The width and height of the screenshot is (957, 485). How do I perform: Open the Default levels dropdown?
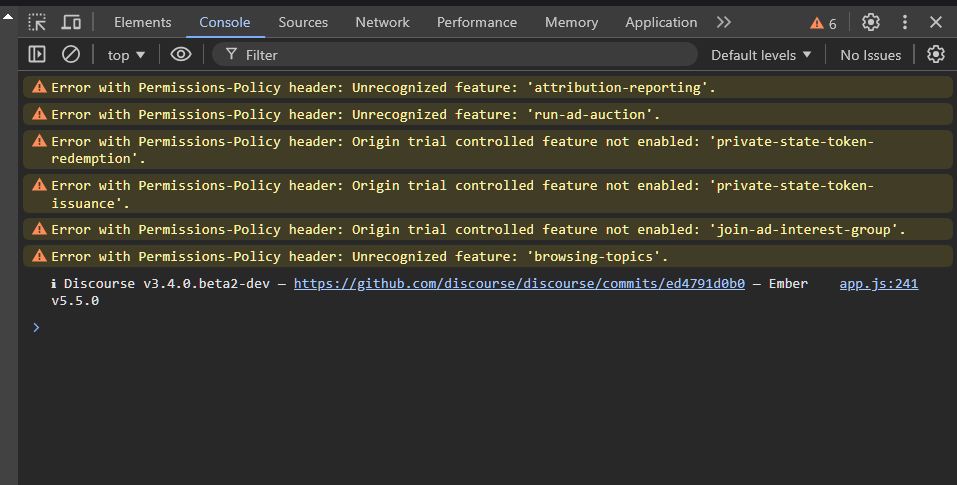click(761, 55)
